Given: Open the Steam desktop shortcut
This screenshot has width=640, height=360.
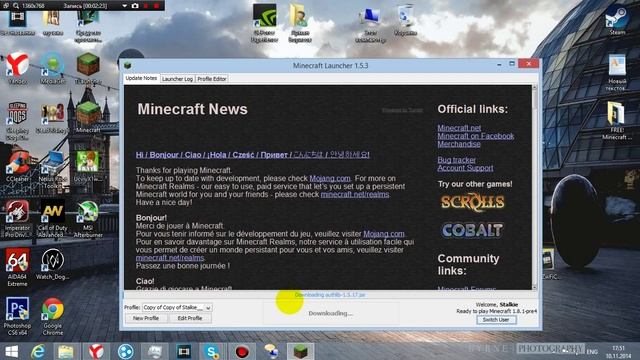Looking at the screenshot, I should (617, 20).
